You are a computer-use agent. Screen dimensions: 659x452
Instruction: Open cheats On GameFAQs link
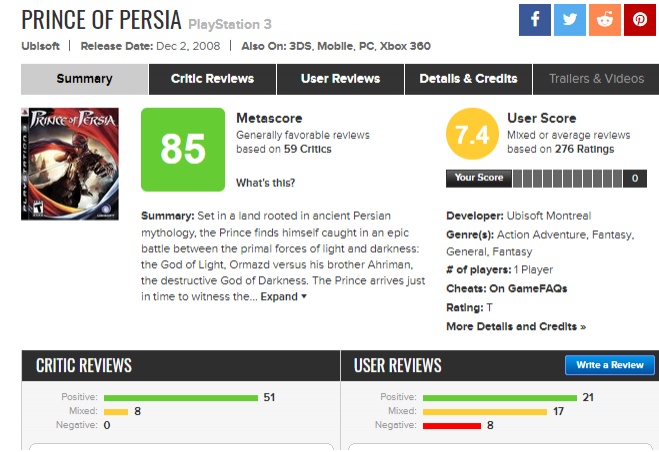(x=528, y=288)
